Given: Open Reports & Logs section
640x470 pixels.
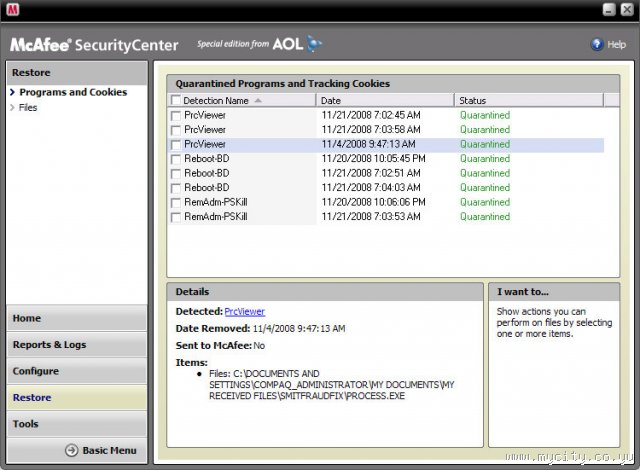Looking at the screenshot, I should 77,344.
